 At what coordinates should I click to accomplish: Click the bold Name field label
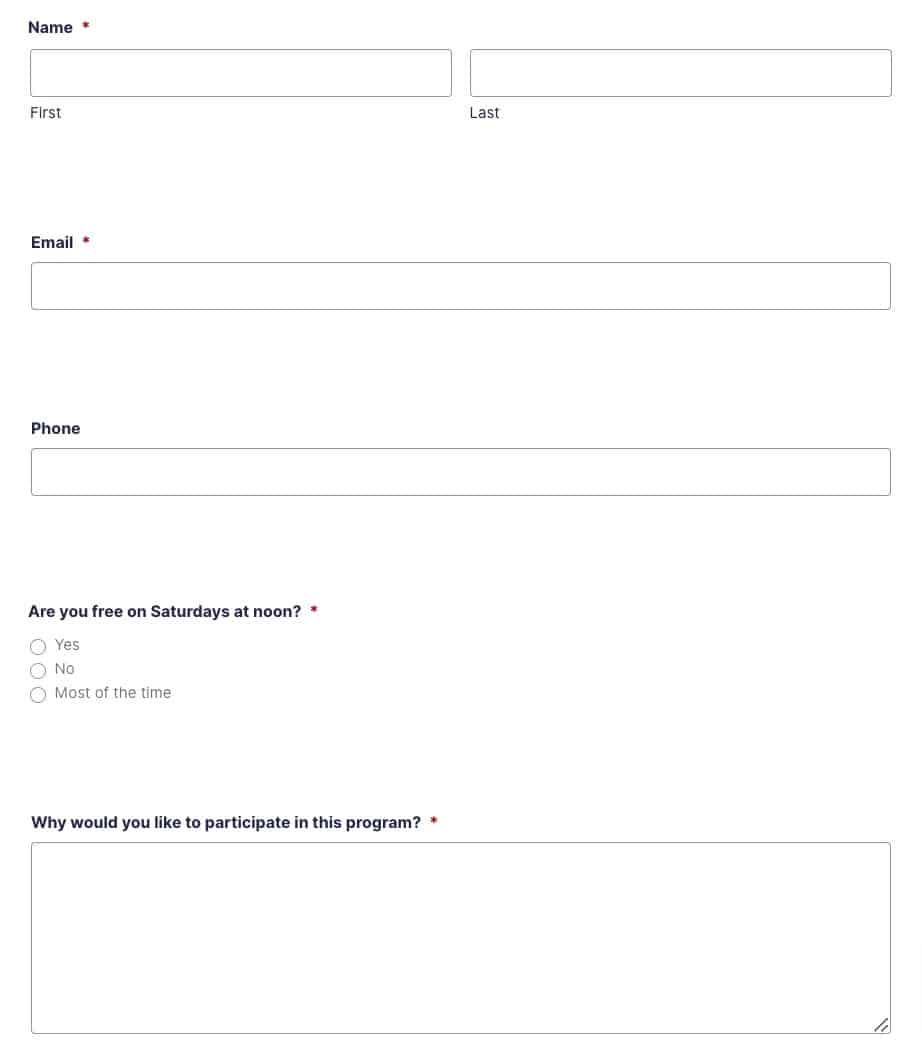[51, 28]
